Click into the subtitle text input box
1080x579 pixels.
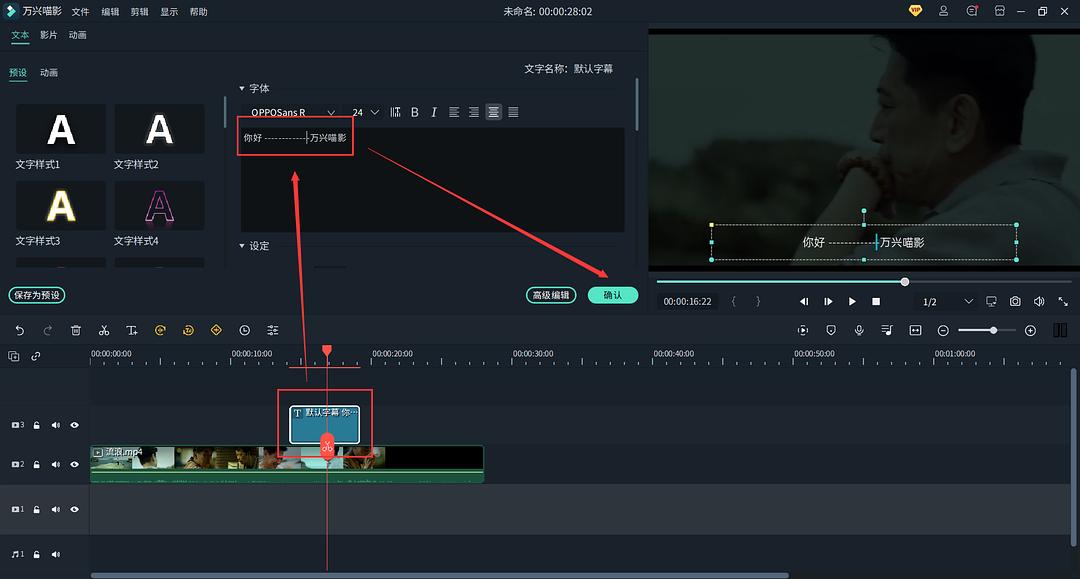tap(433, 179)
